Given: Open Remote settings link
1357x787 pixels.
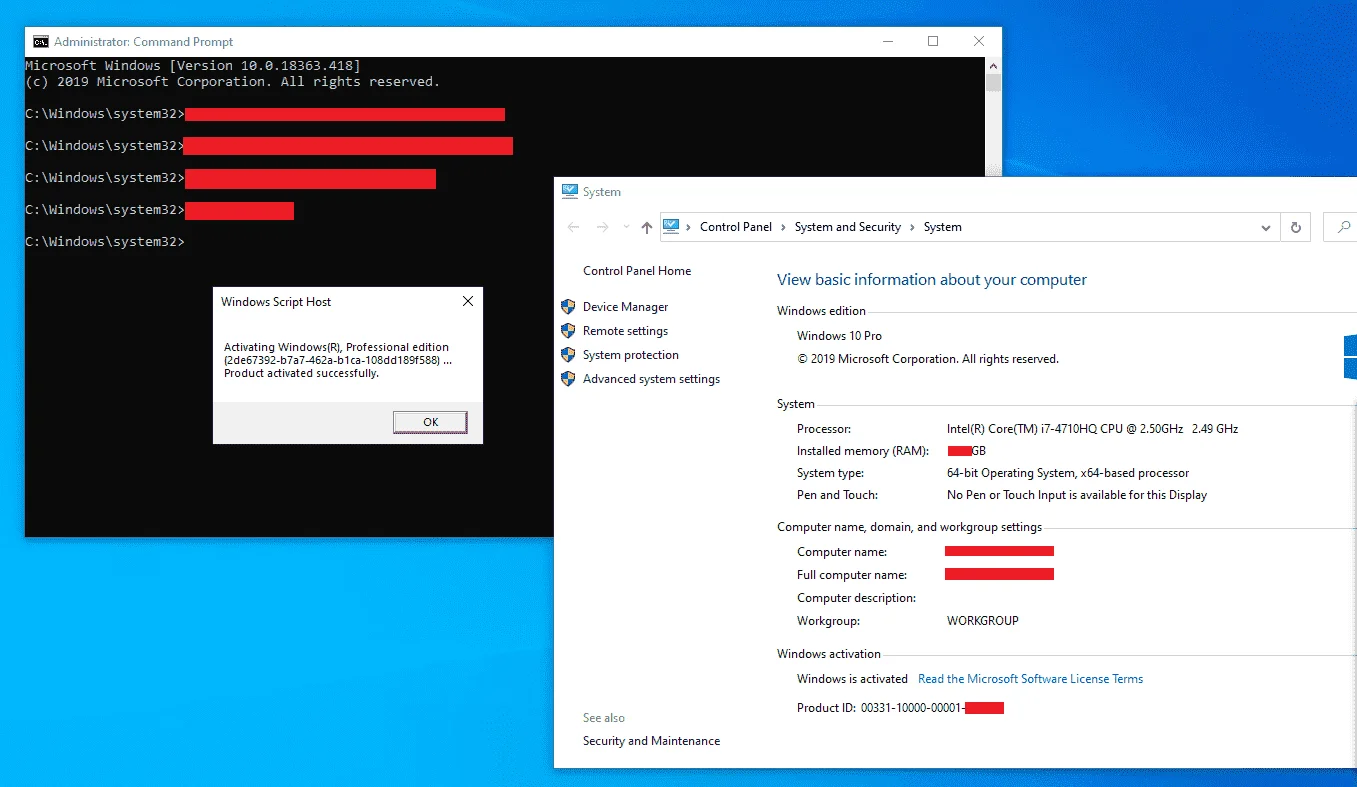Looking at the screenshot, I should tap(625, 331).
